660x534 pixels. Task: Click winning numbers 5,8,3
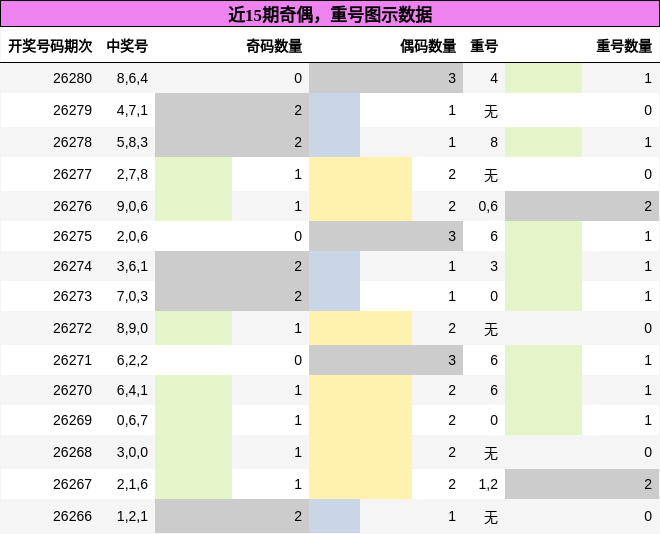(132, 142)
